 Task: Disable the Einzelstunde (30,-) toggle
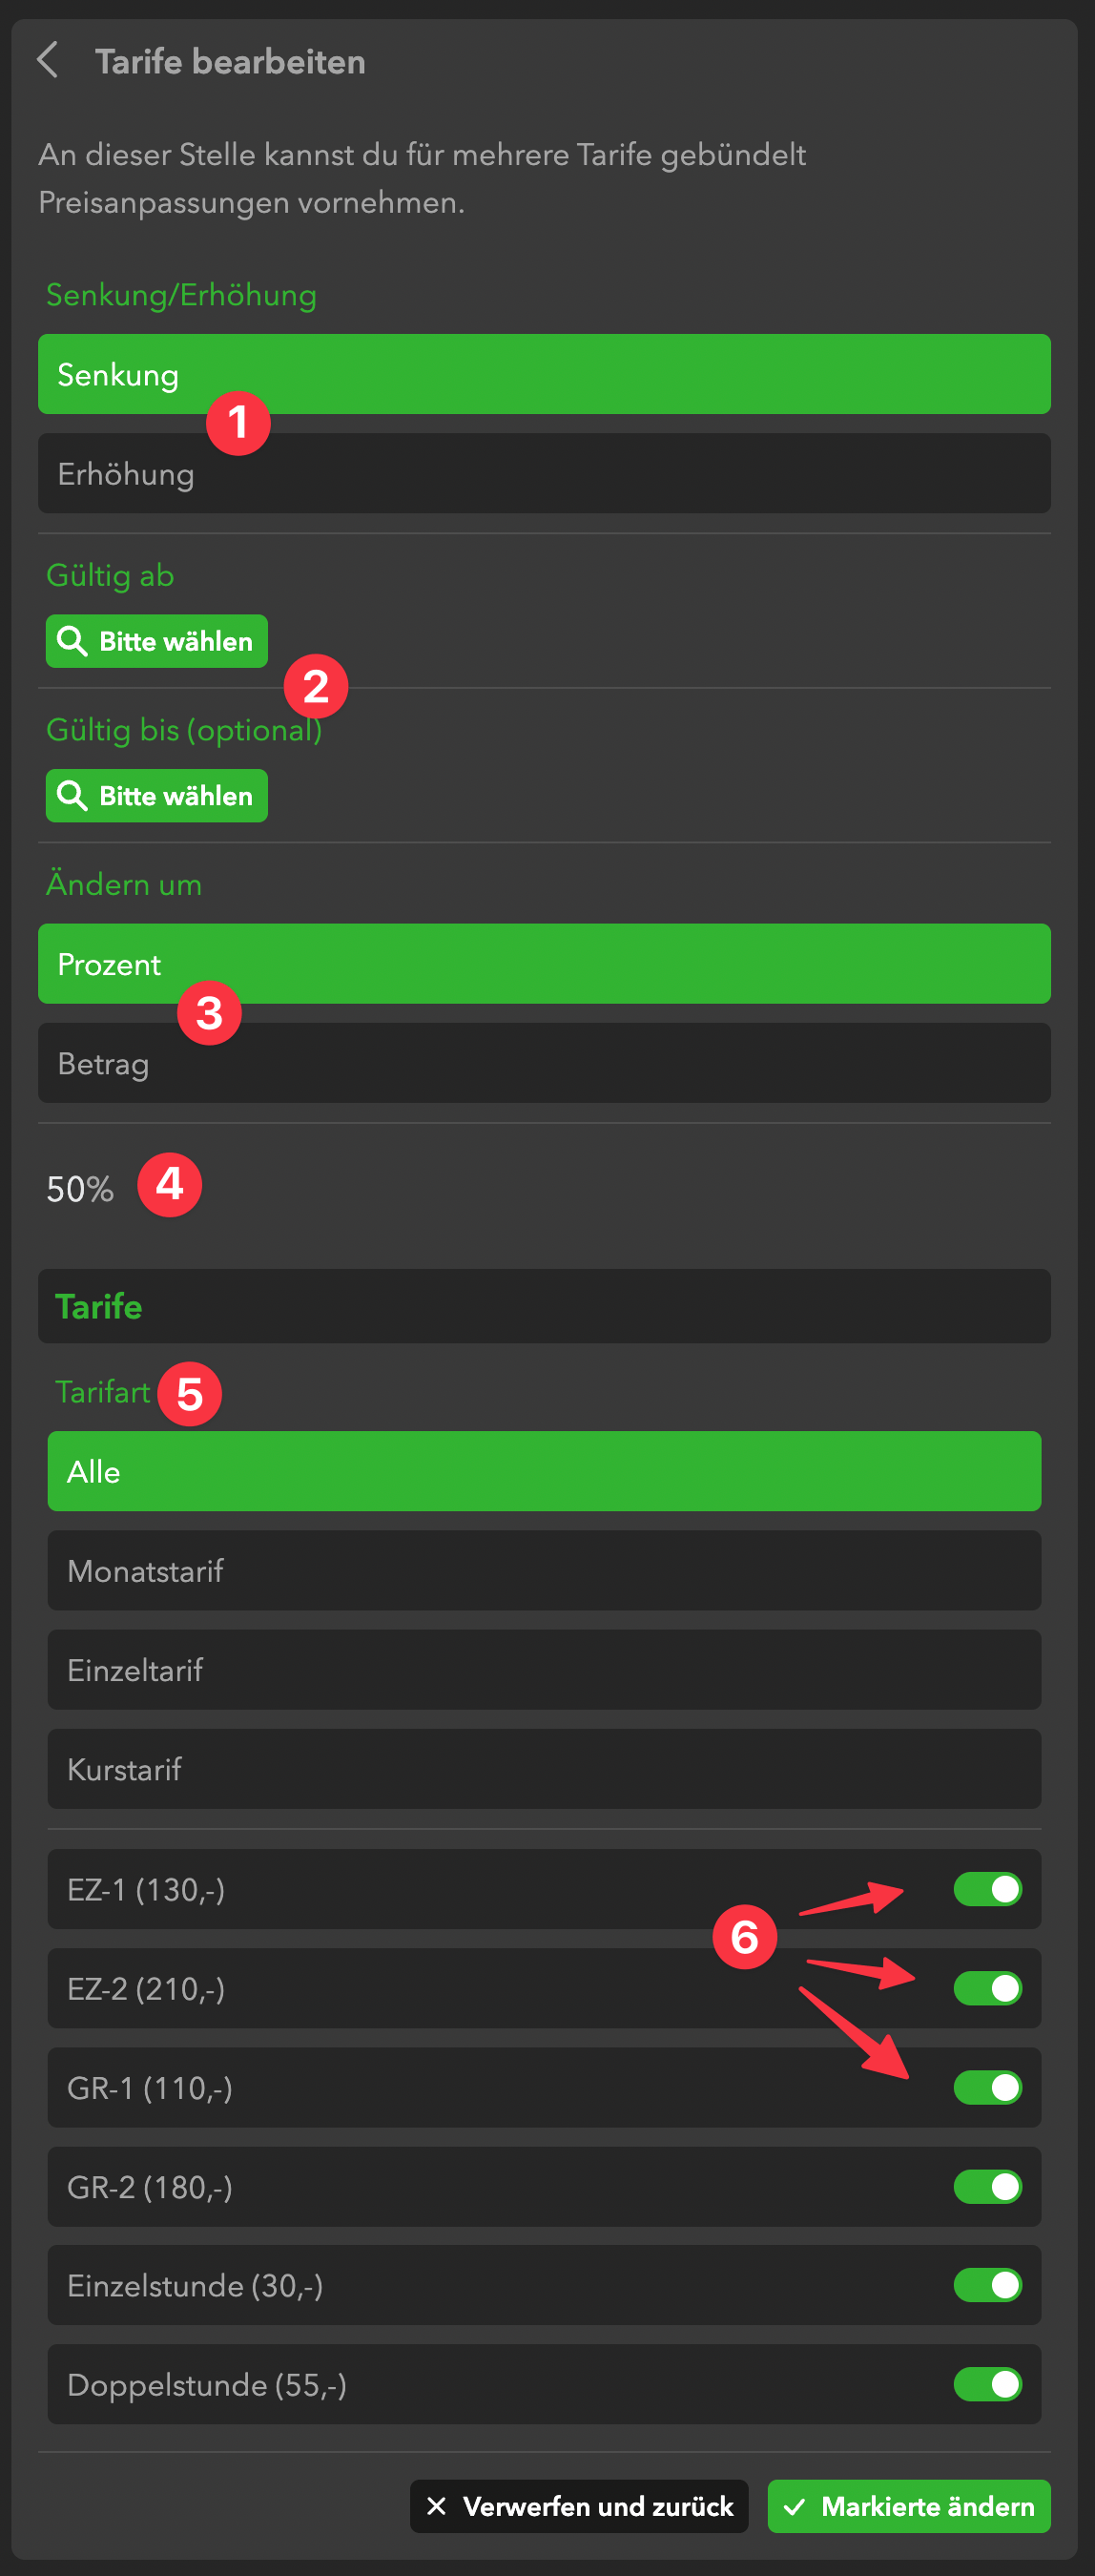tap(987, 2285)
